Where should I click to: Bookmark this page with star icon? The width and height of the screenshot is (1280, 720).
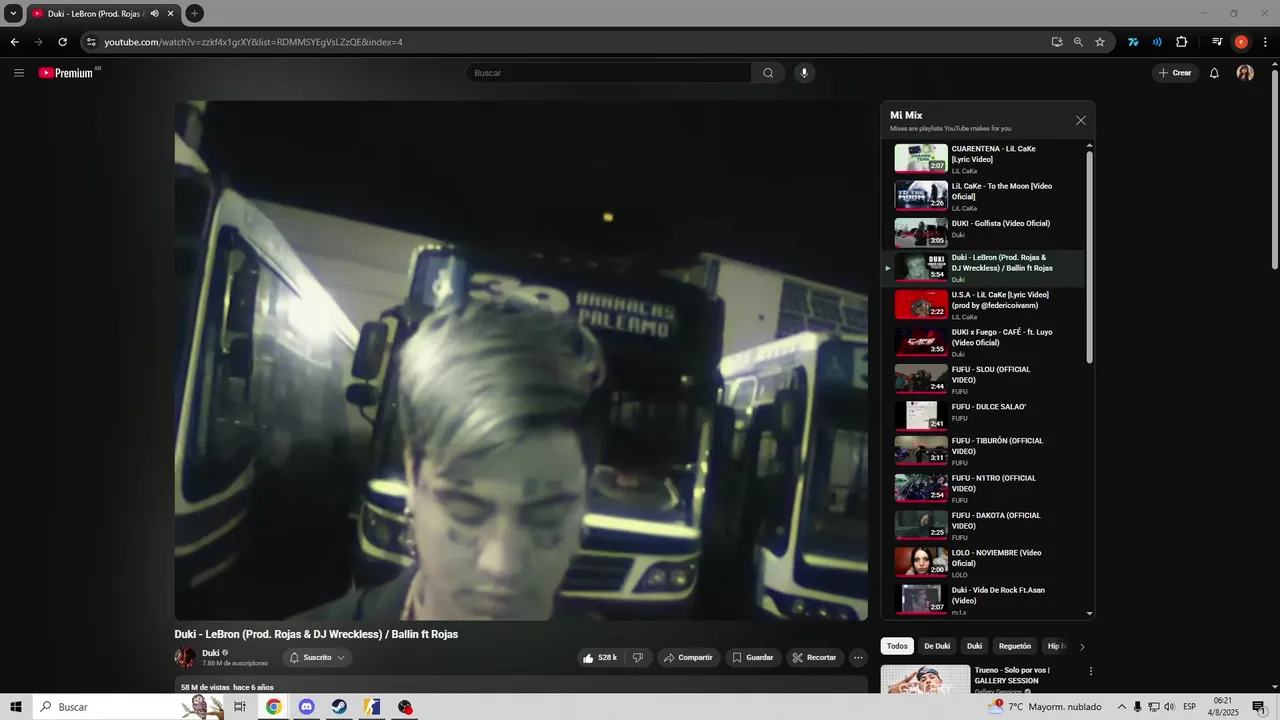1100,42
